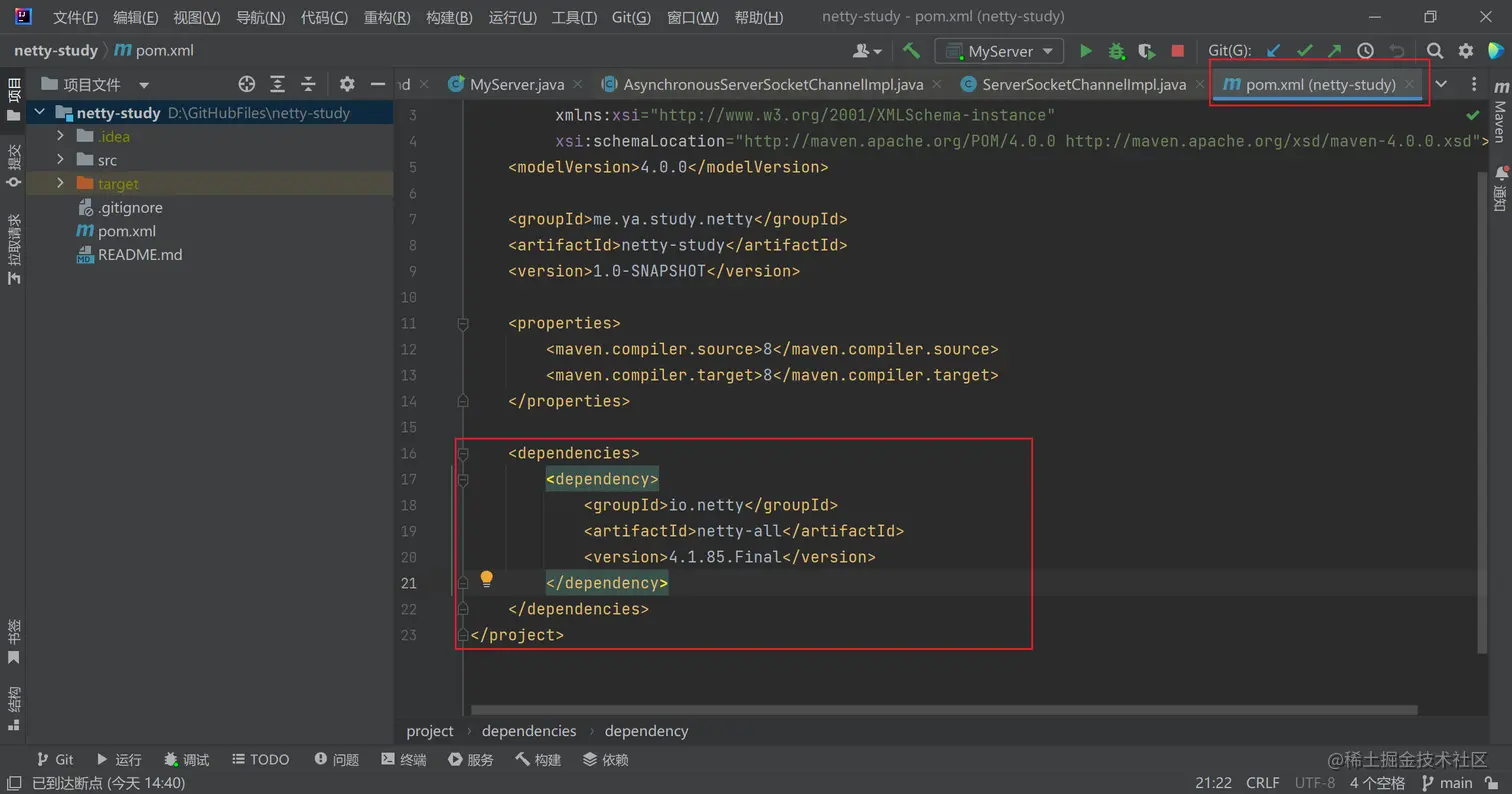Click the editor horizontal scrollbar
Image resolution: width=1512 pixels, height=794 pixels.
[943, 711]
